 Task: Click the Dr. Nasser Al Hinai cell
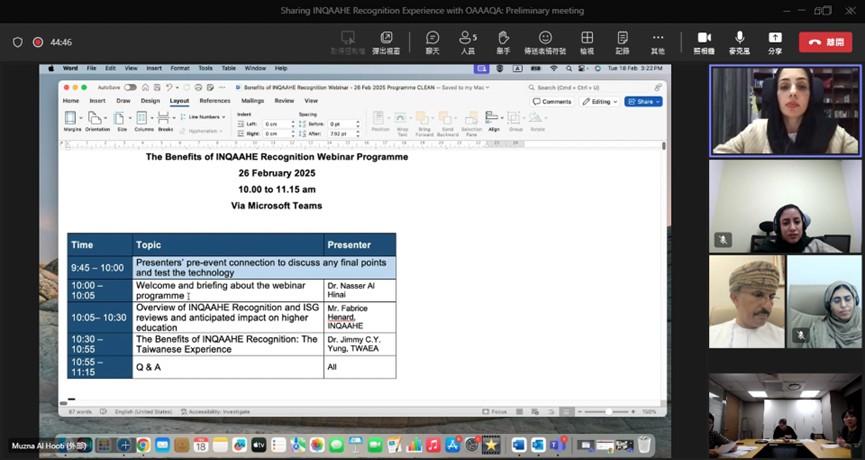pyautogui.click(x=360, y=290)
